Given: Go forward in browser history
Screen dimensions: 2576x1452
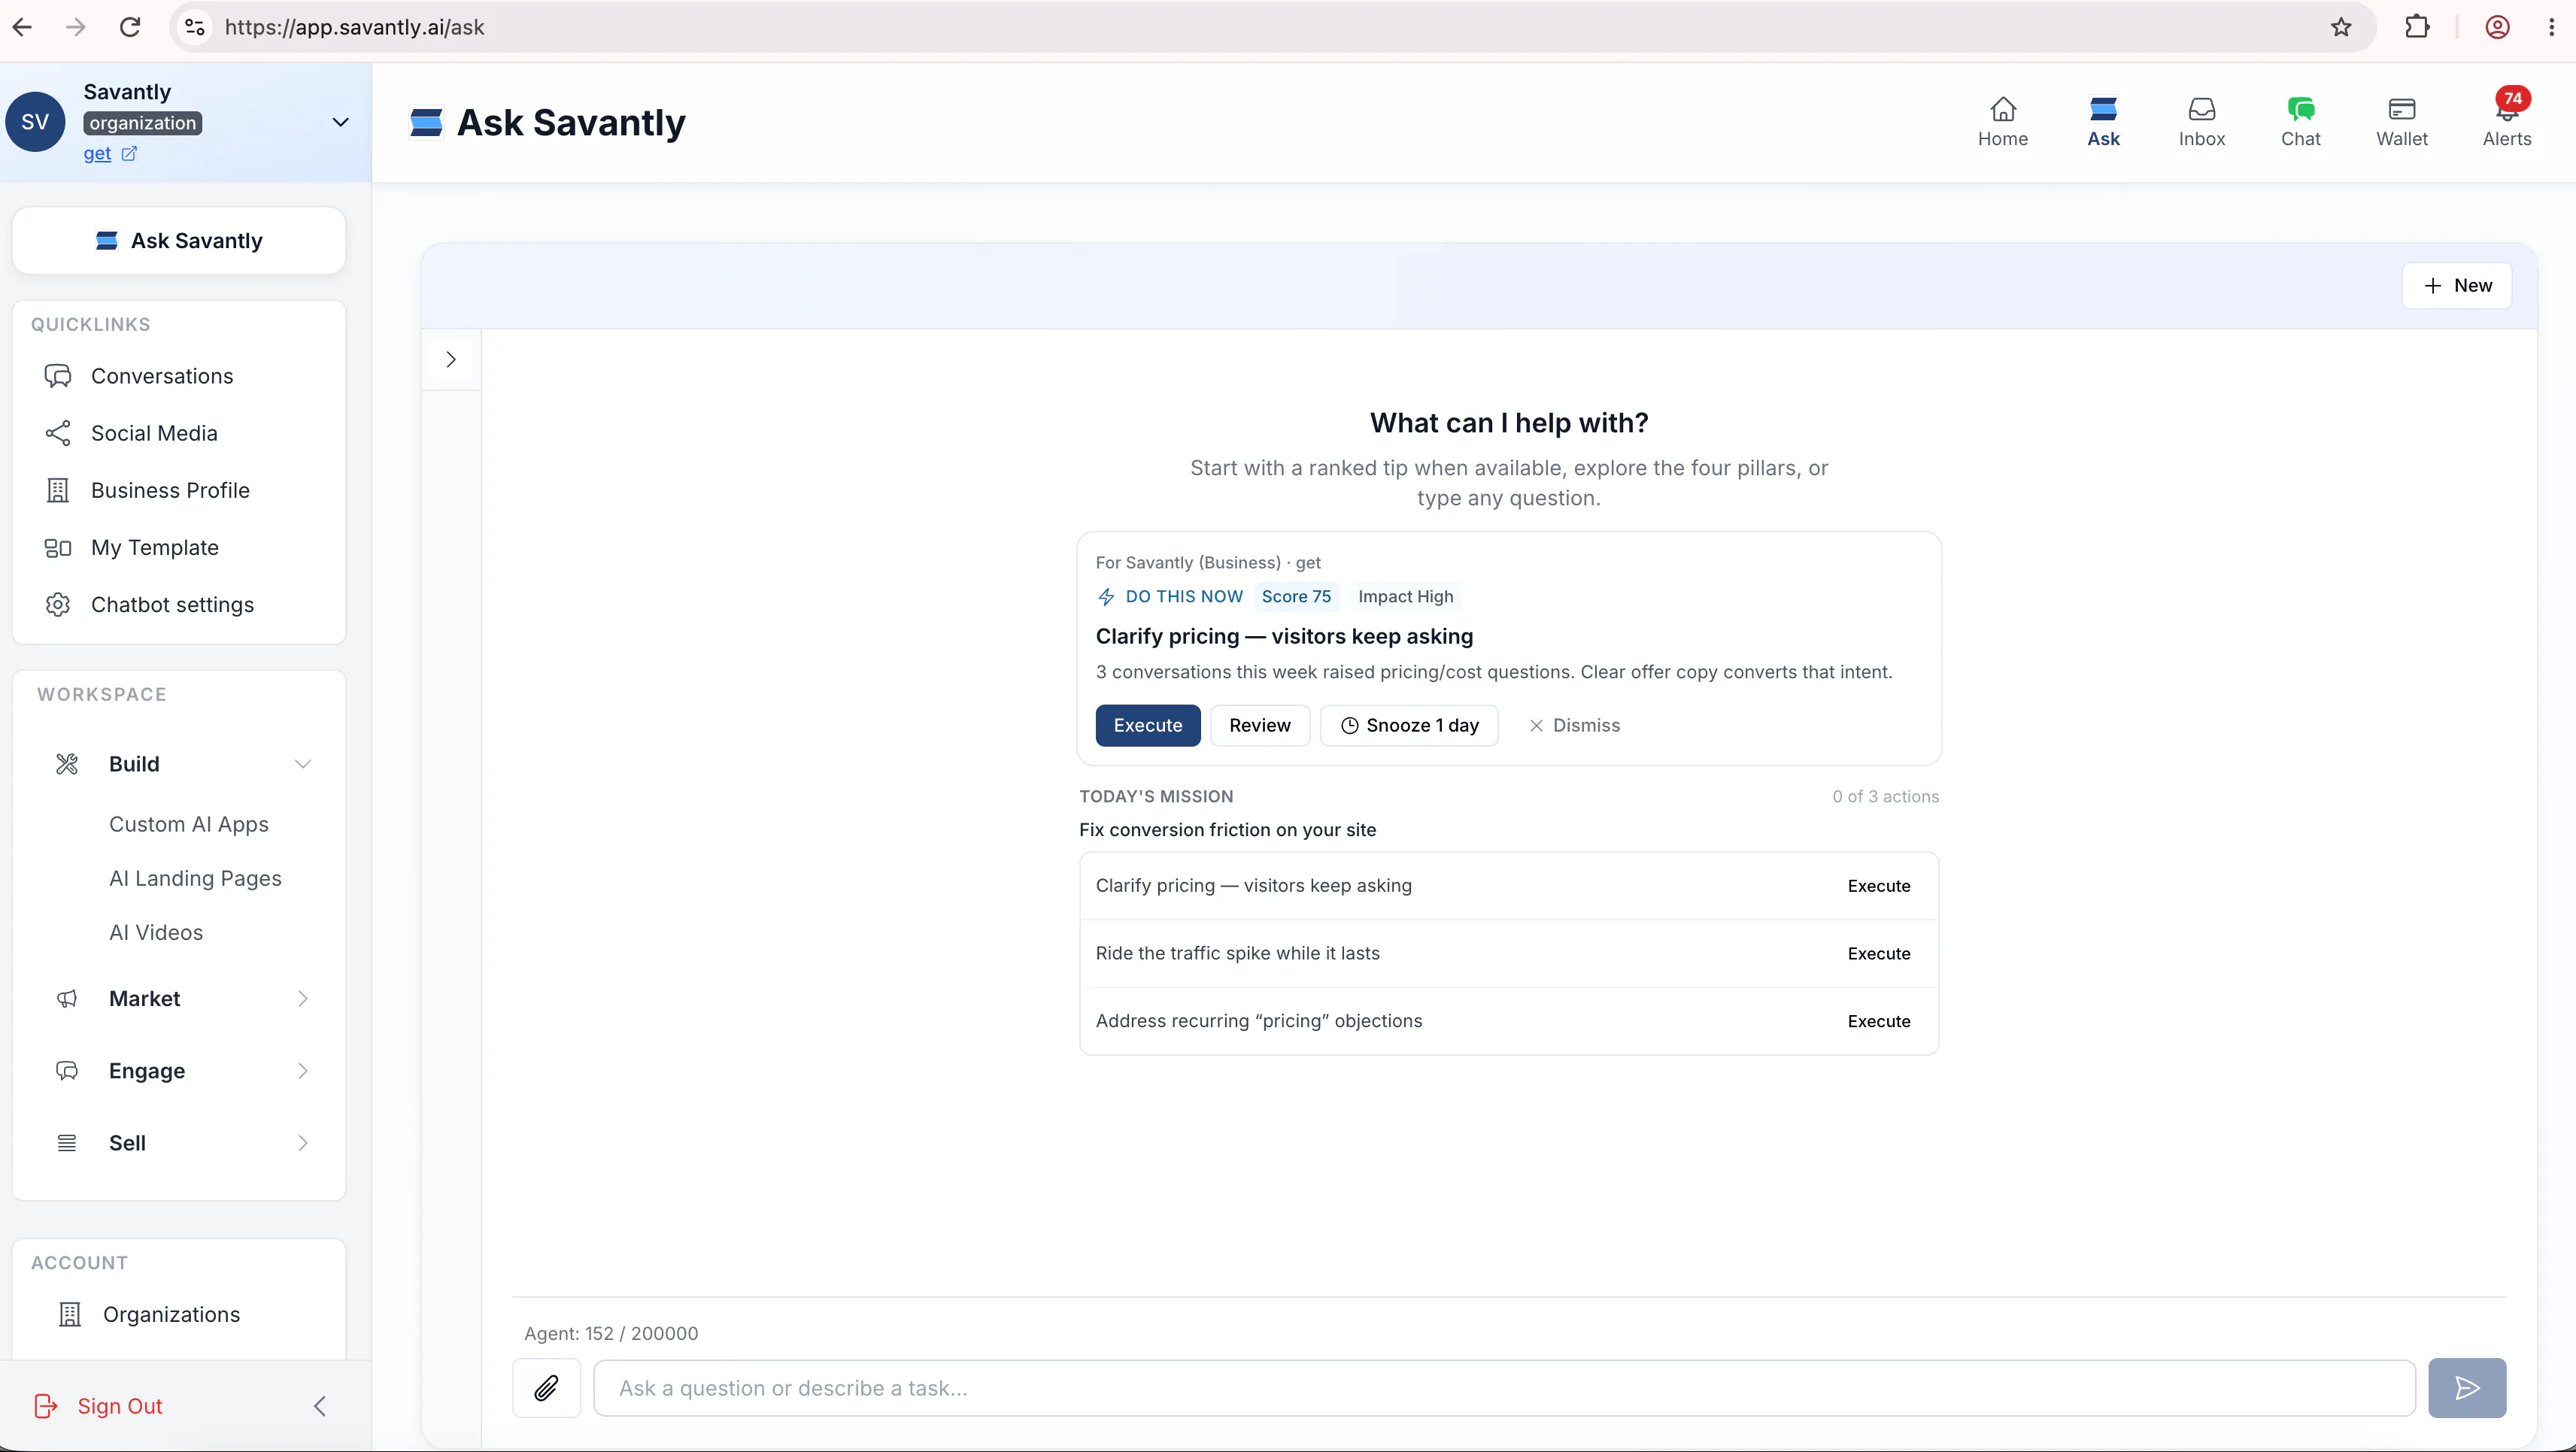Looking at the screenshot, I should pyautogui.click(x=76, y=27).
